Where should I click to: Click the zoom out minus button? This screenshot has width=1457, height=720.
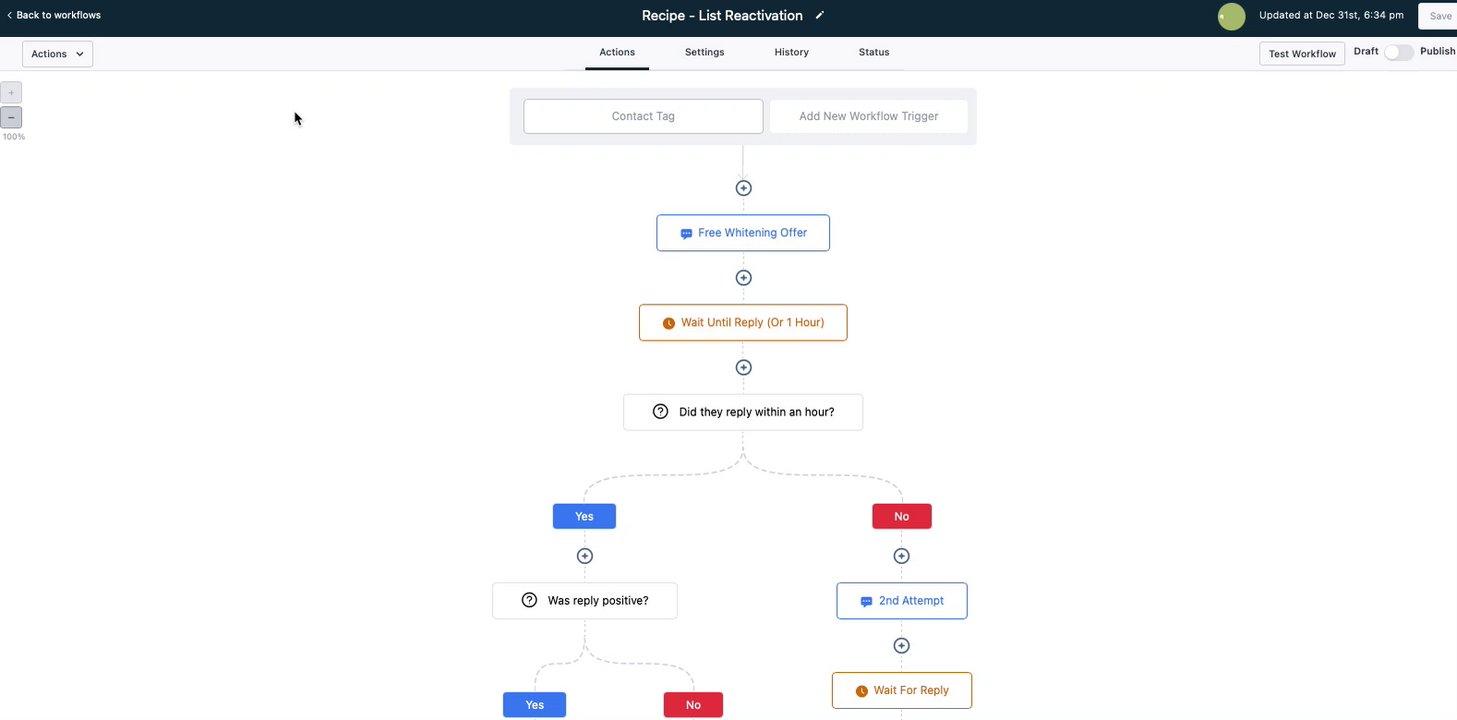click(11, 117)
